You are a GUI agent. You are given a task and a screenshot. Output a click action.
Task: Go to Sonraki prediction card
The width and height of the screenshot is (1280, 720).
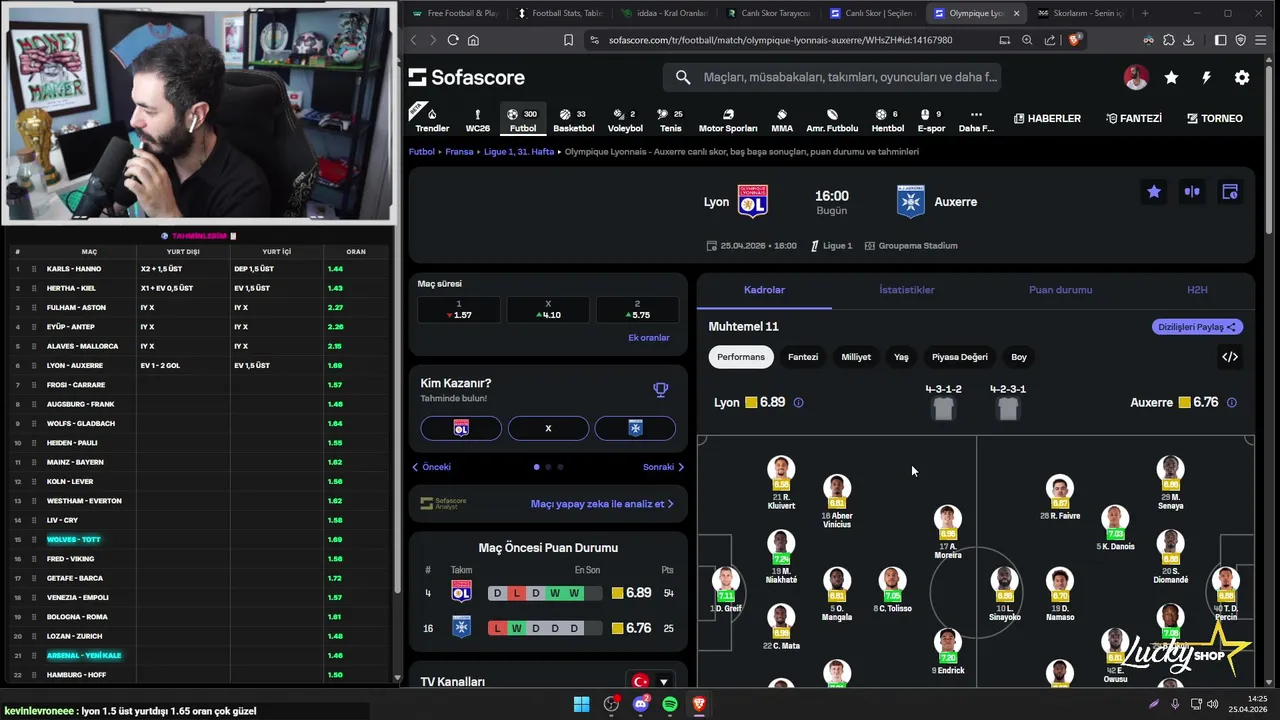(x=663, y=467)
